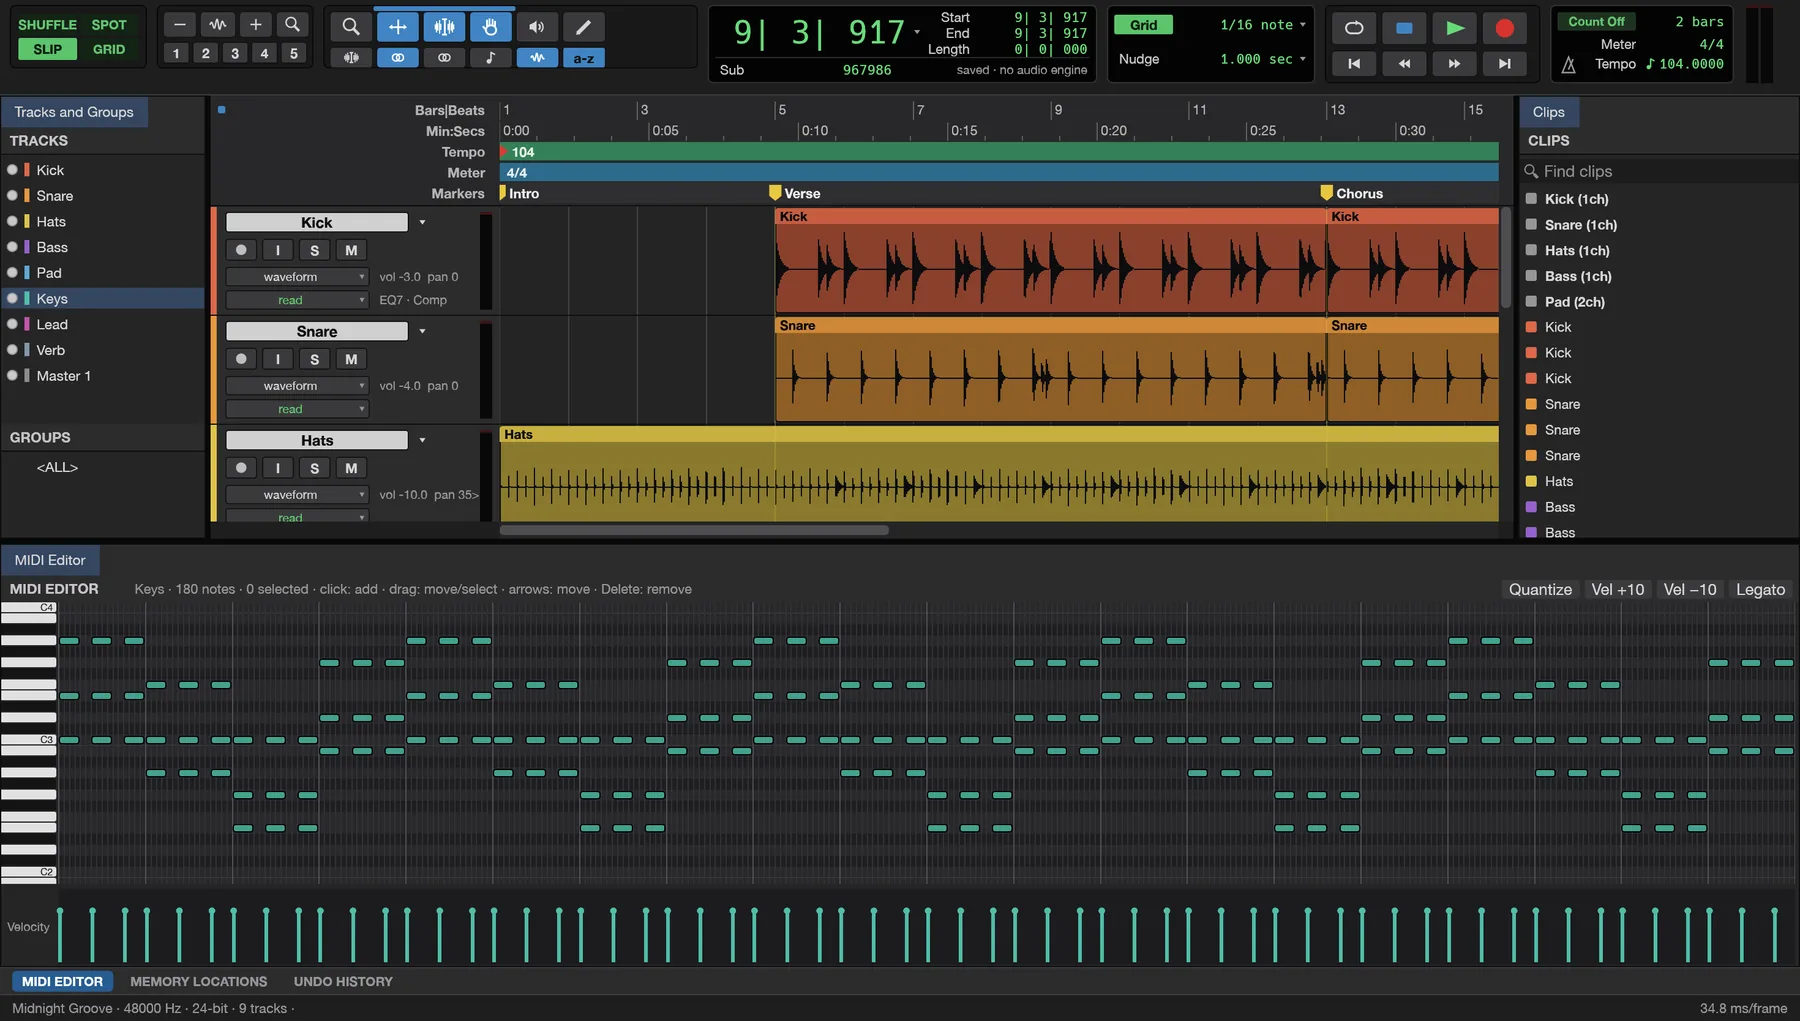Open Kick track view selector waveform dropdown
Viewport: 1800px width, 1021px height.
(297, 277)
